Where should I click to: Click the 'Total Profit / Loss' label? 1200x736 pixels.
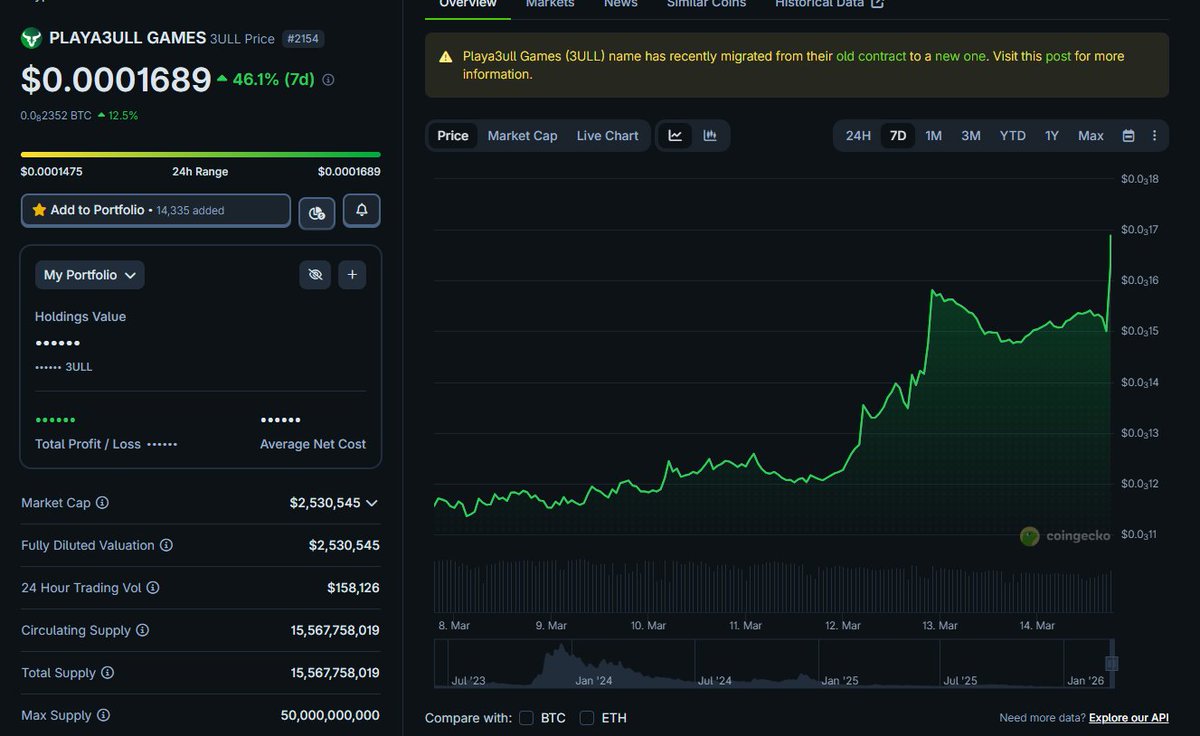(88, 444)
